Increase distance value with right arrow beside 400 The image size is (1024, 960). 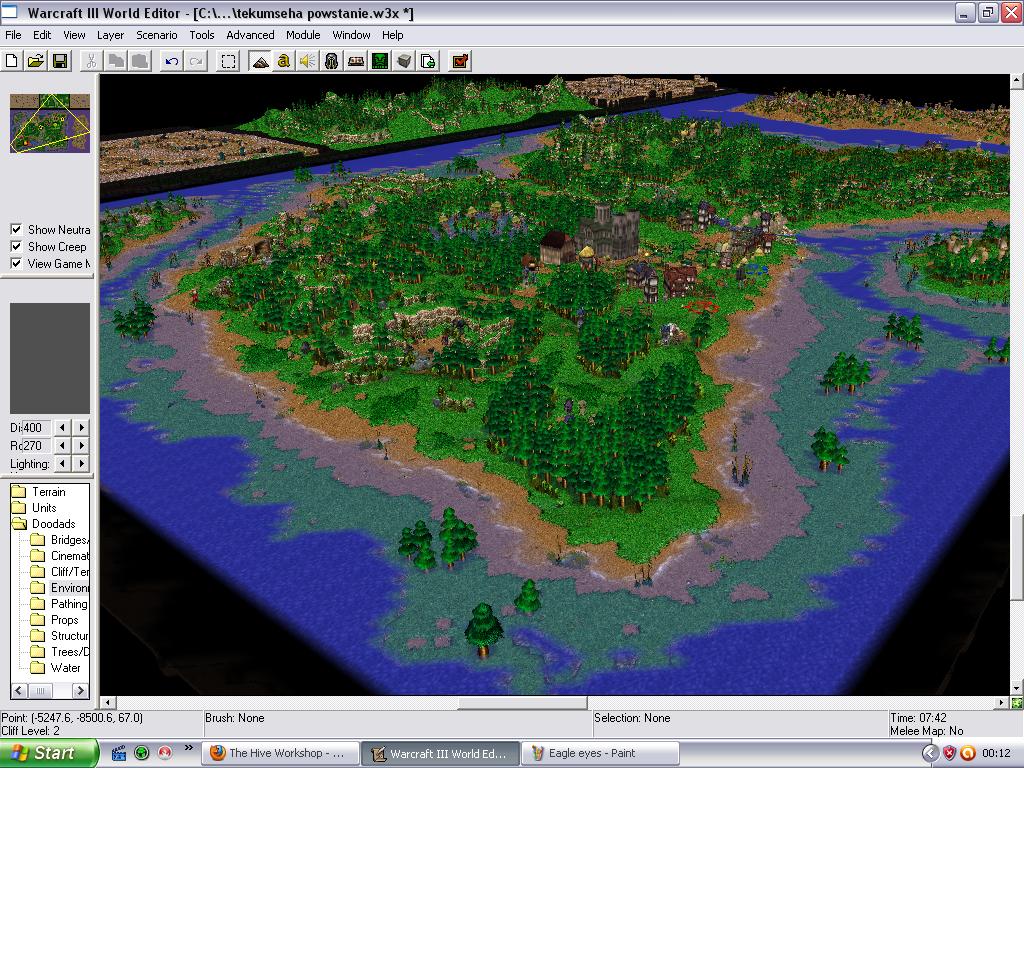[x=82, y=428]
